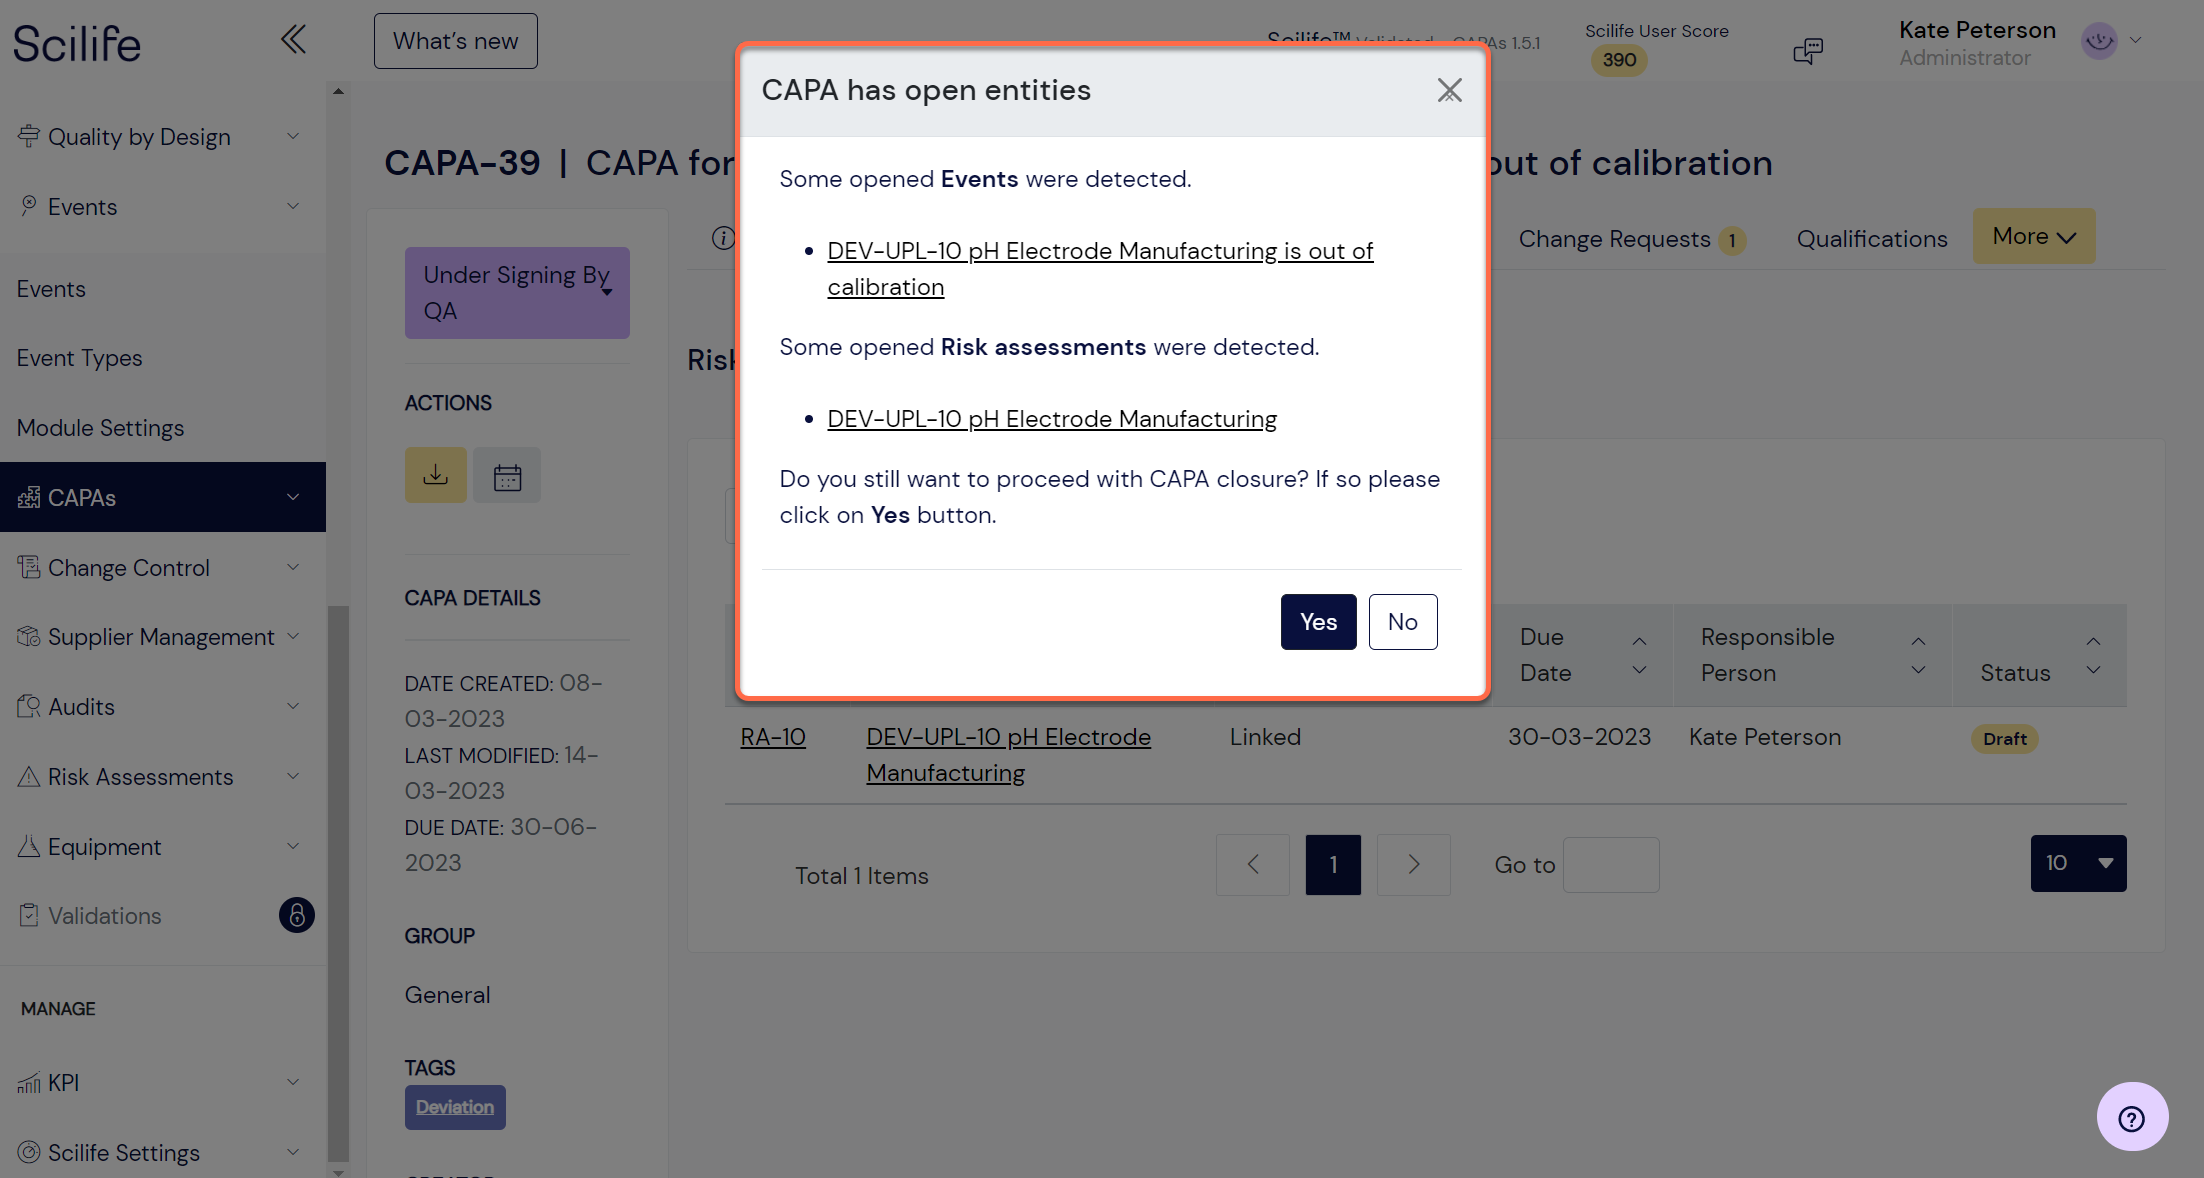Open the DEV-UPL-10 out of calibration event link
The height and width of the screenshot is (1178, 2204).
pyautogui.click(x=1100, y=269)
